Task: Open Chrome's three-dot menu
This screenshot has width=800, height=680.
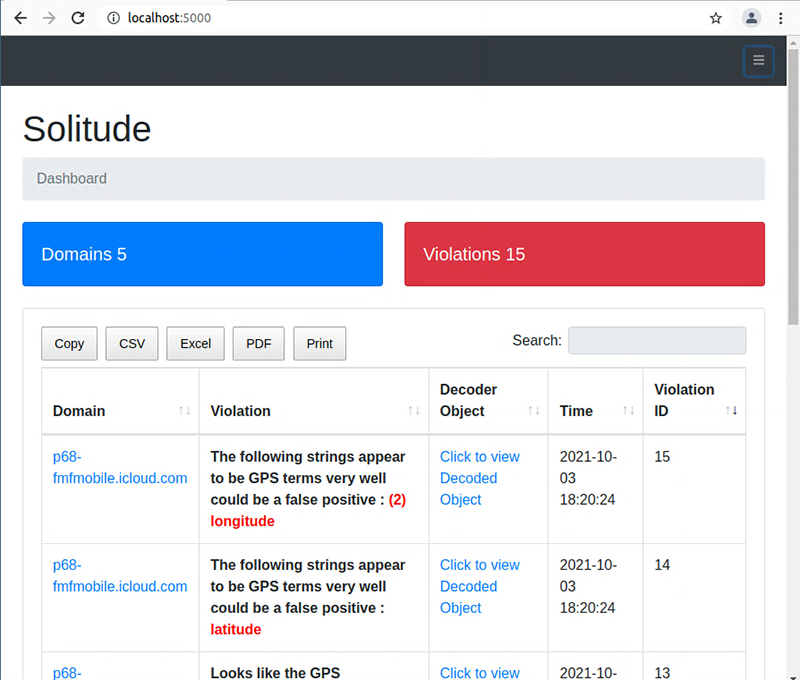Action: (780, 18)
